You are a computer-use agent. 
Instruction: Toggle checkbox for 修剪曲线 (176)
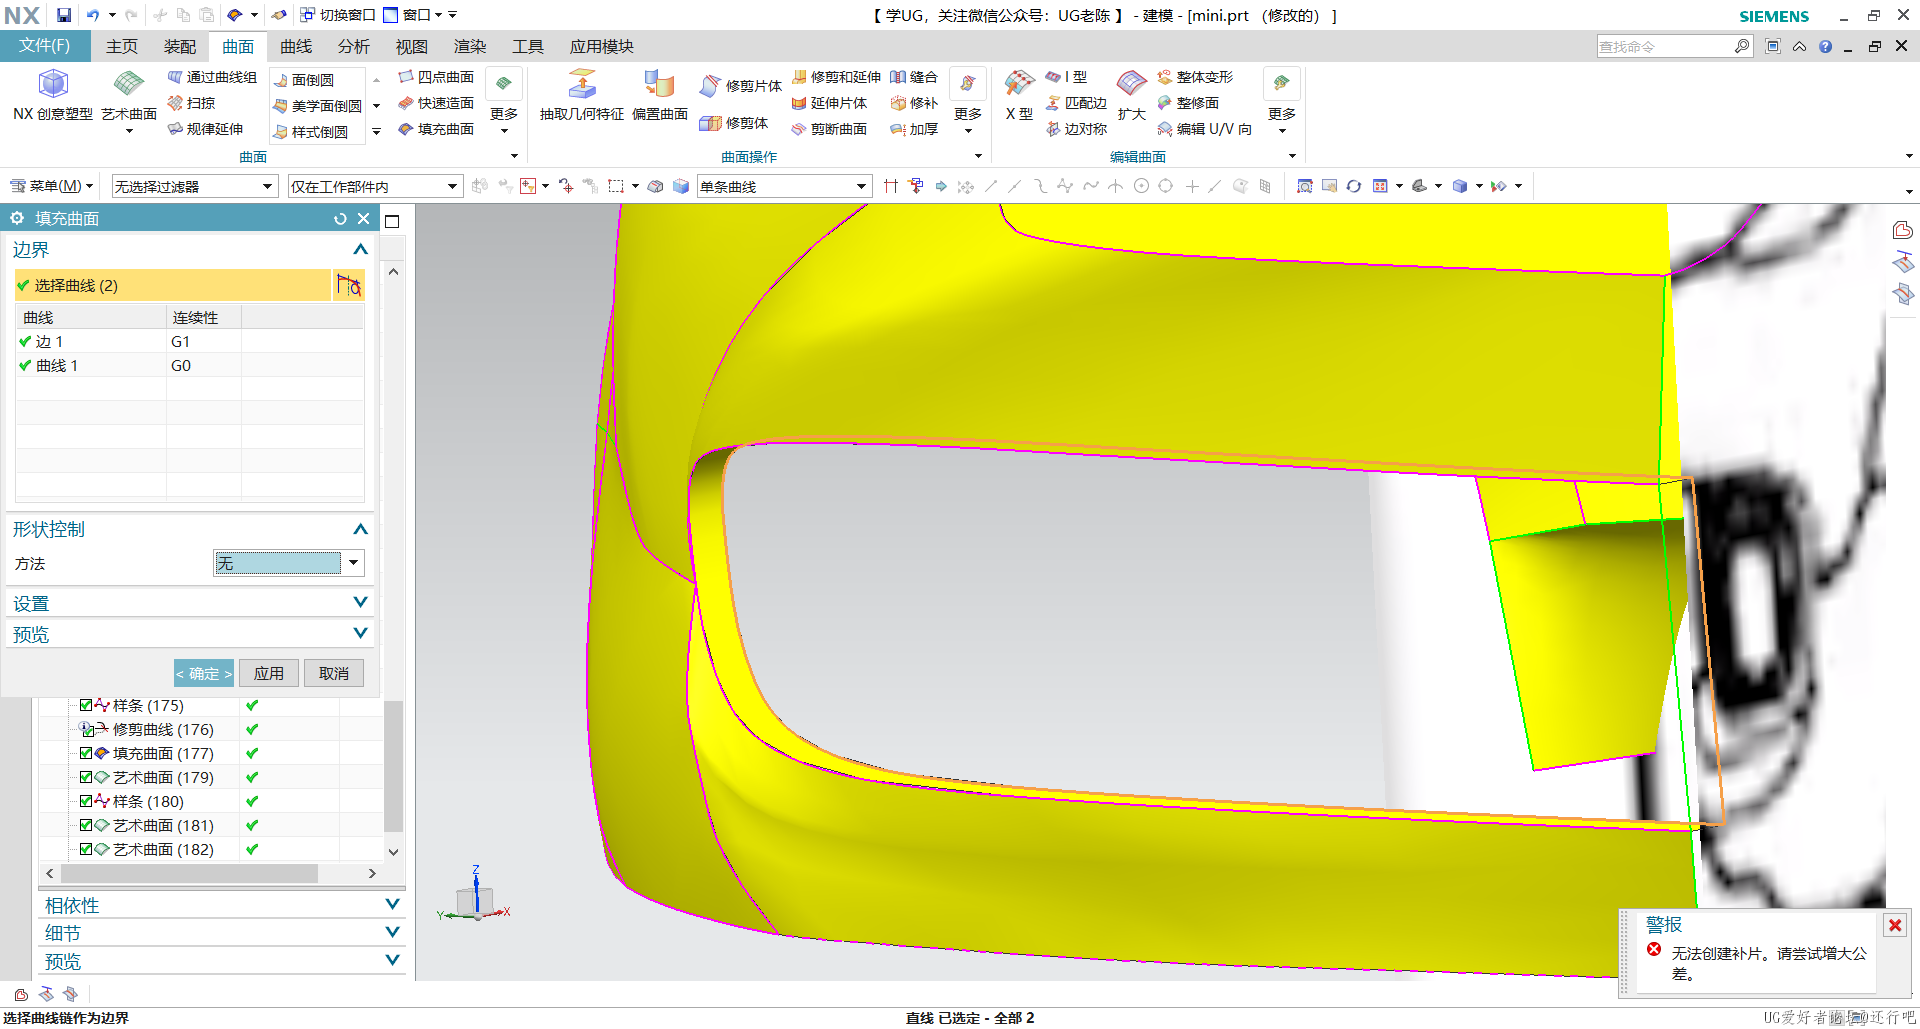click(x=86, y=730)
